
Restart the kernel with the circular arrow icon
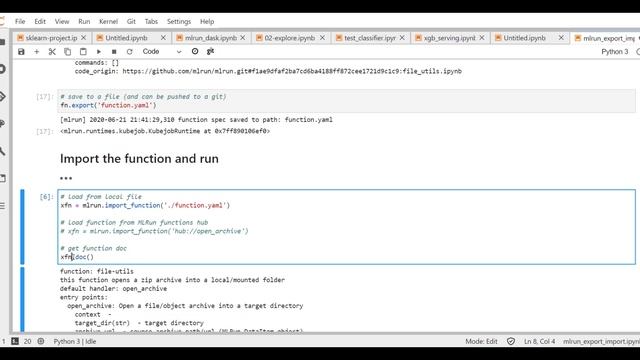tap(129, 51)
